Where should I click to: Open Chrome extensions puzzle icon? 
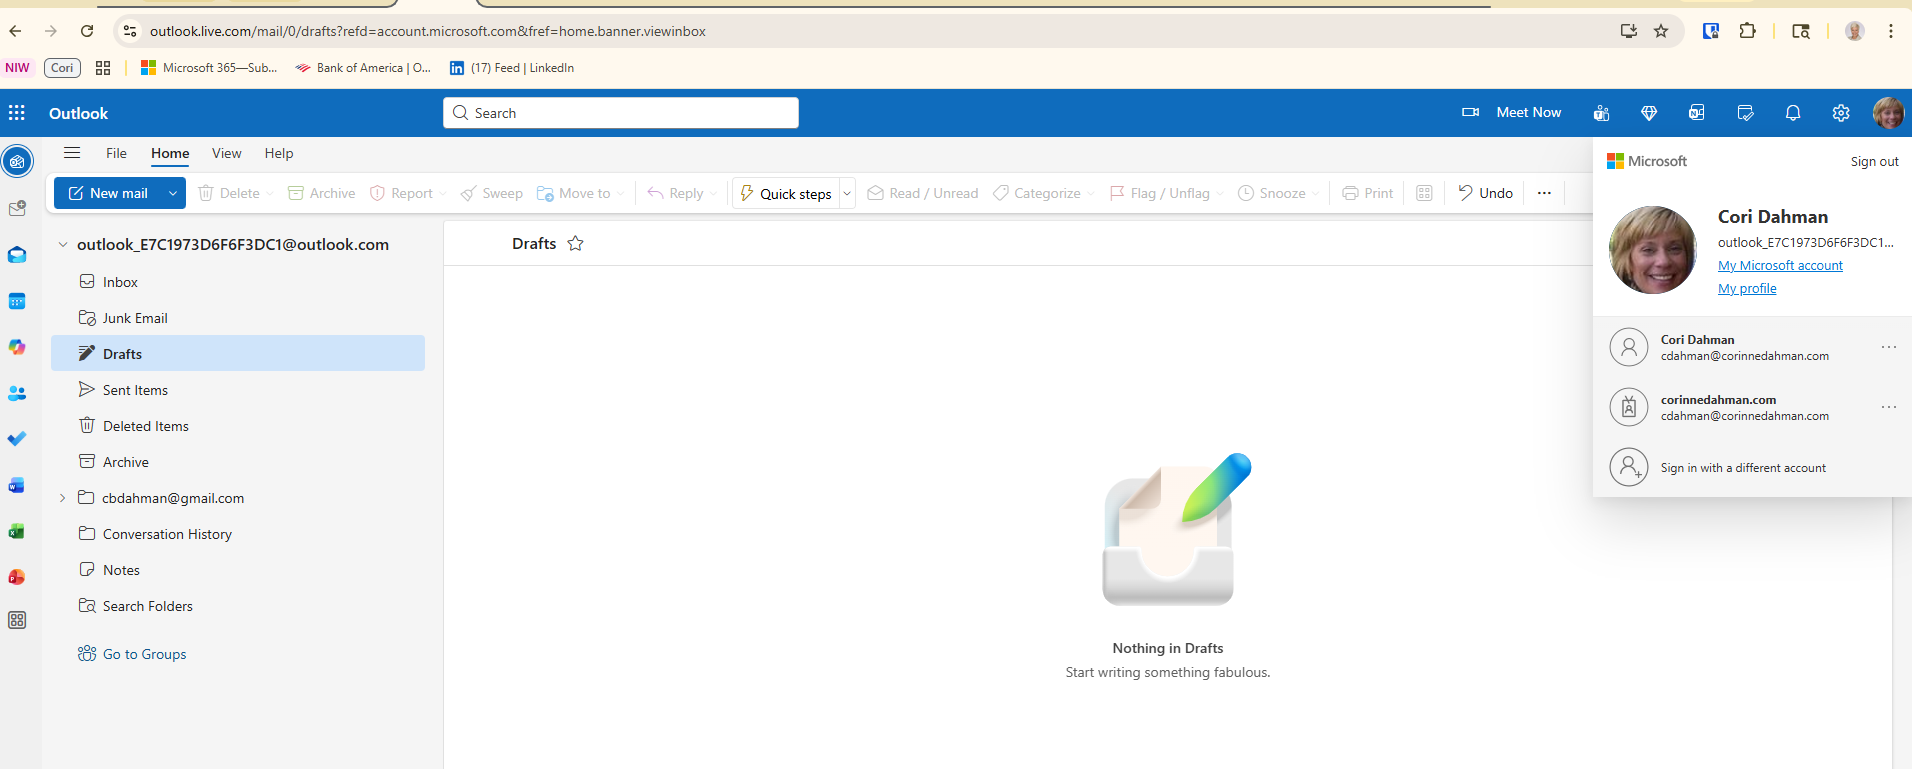tap(1747, 31)
